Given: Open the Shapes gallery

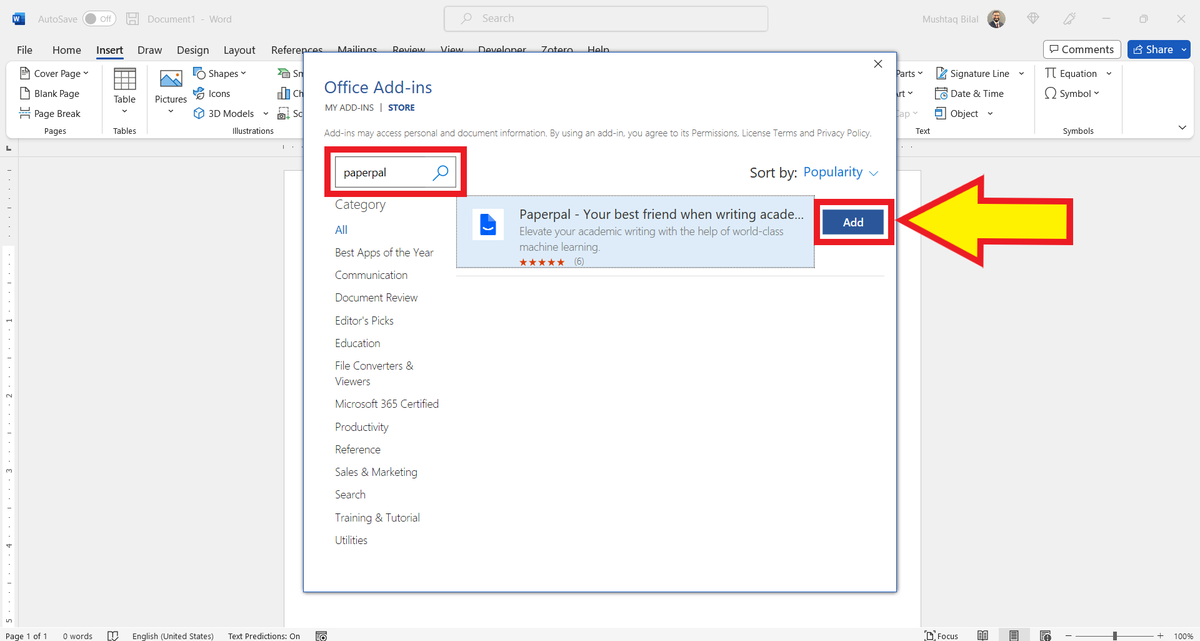Looking at the screenshot, I should click(220, 73).
